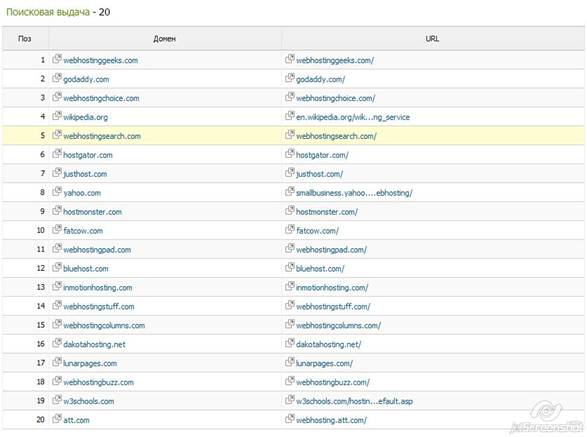Open the fatcow.com domain link
This screenshot has width=587, height=437.
[x=83, y=231]
